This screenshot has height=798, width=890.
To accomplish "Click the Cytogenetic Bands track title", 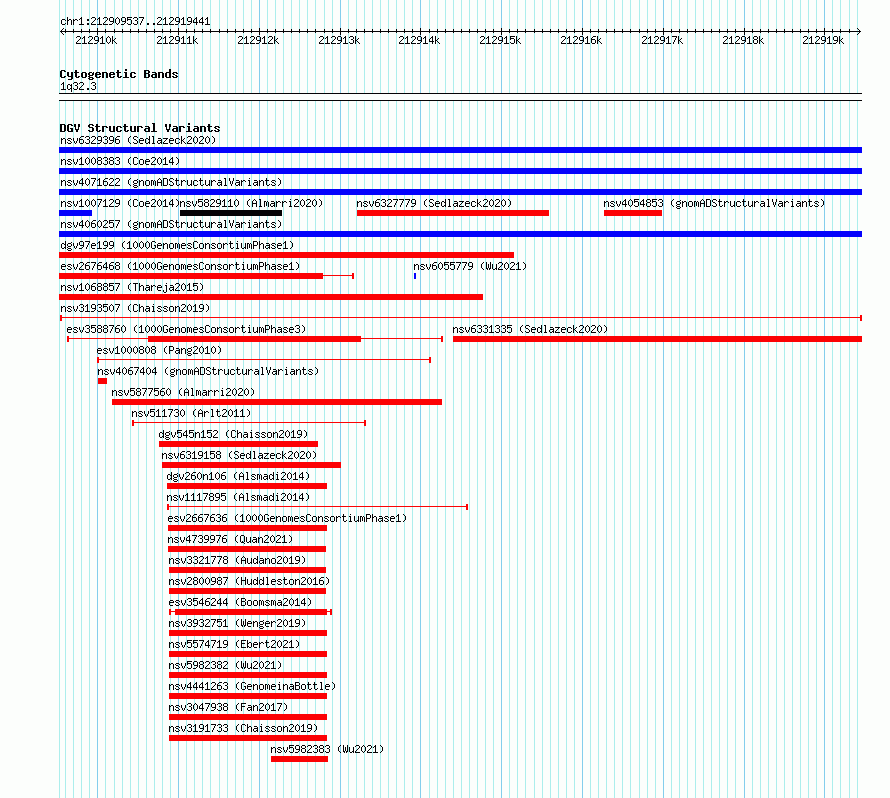I will (119, 74).
